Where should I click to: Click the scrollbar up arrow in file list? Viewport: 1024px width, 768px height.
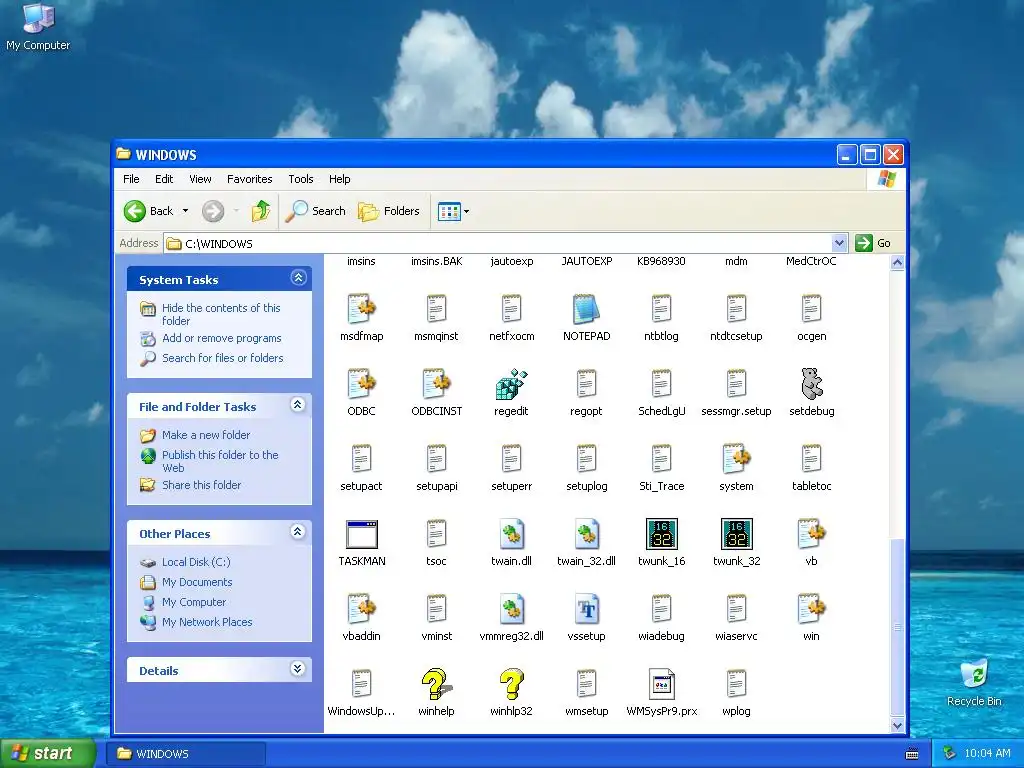pyautogui.click(x=897, y=263)
